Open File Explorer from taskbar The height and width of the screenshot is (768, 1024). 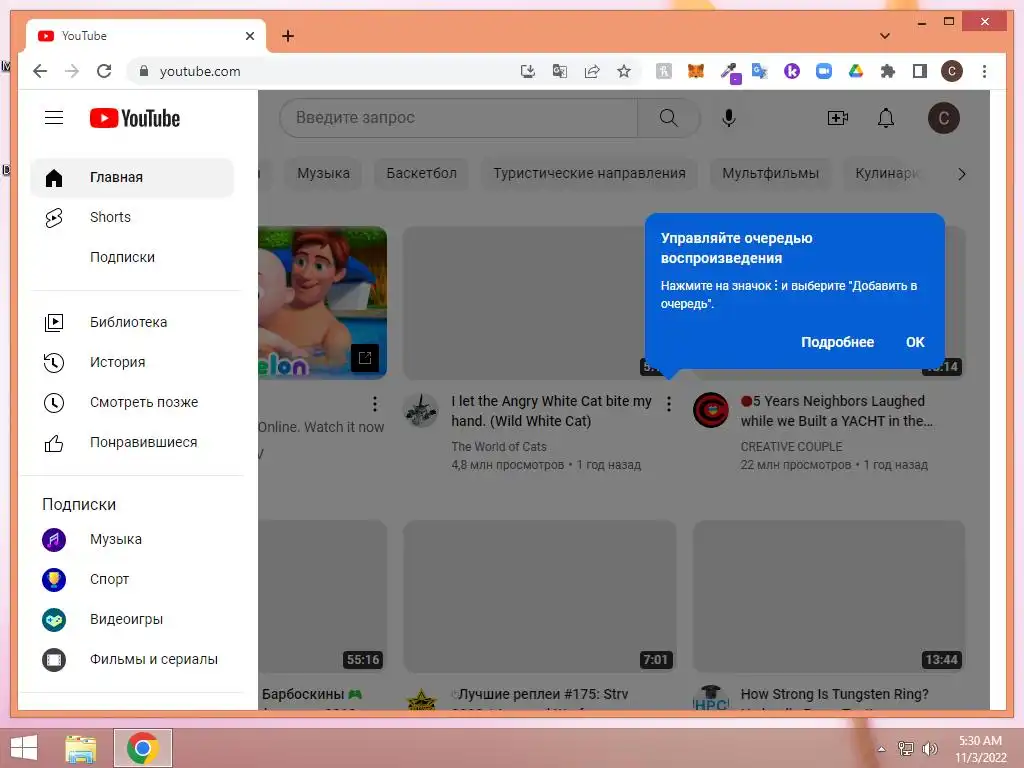(81, 748)
